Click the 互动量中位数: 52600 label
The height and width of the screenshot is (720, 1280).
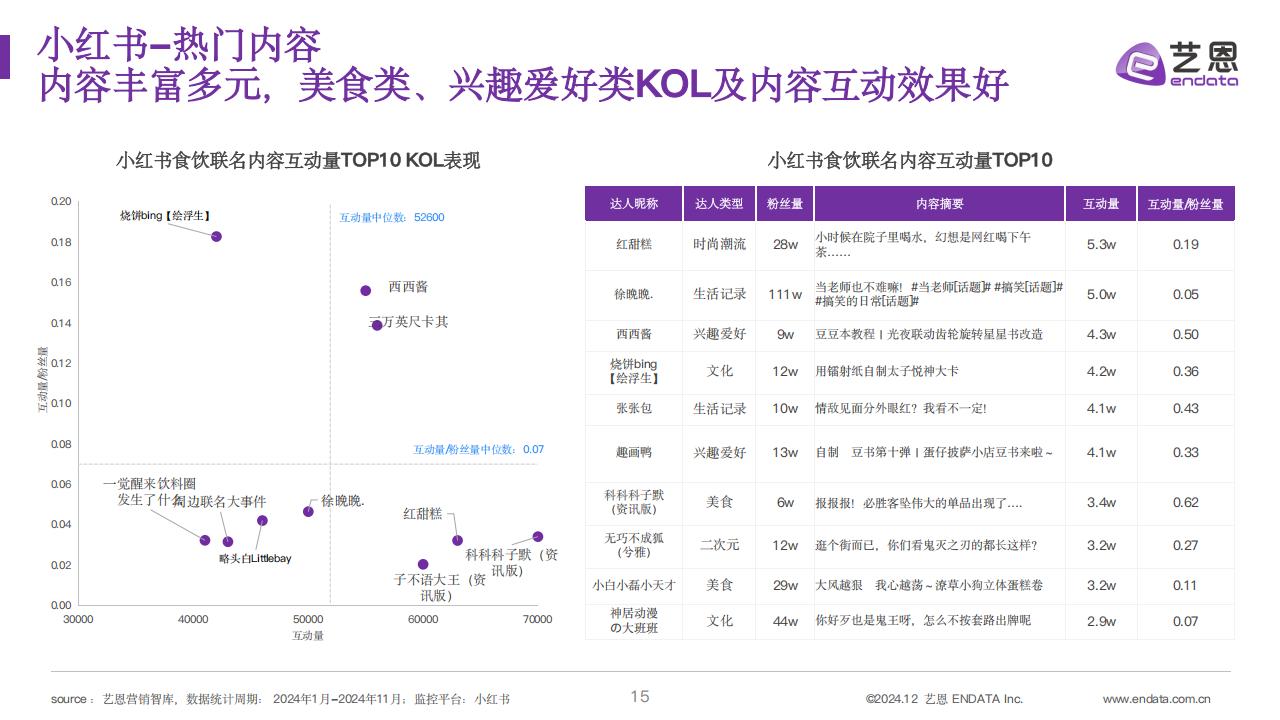pyautogui.click(x=392, y=217)
